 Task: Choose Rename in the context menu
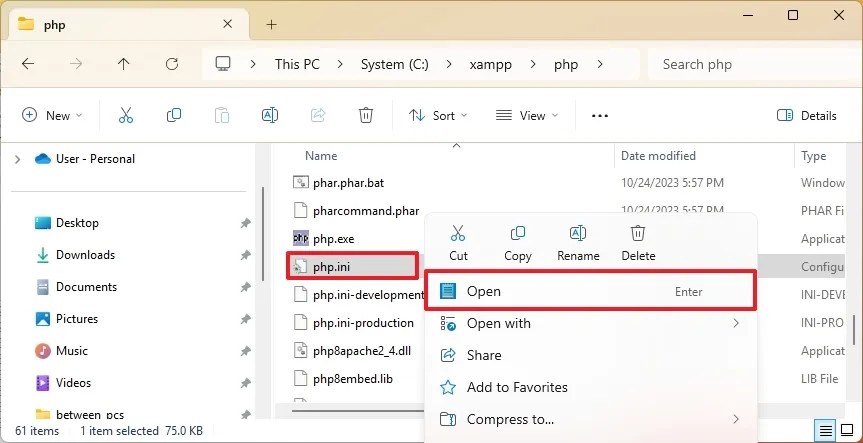point(578,242)
